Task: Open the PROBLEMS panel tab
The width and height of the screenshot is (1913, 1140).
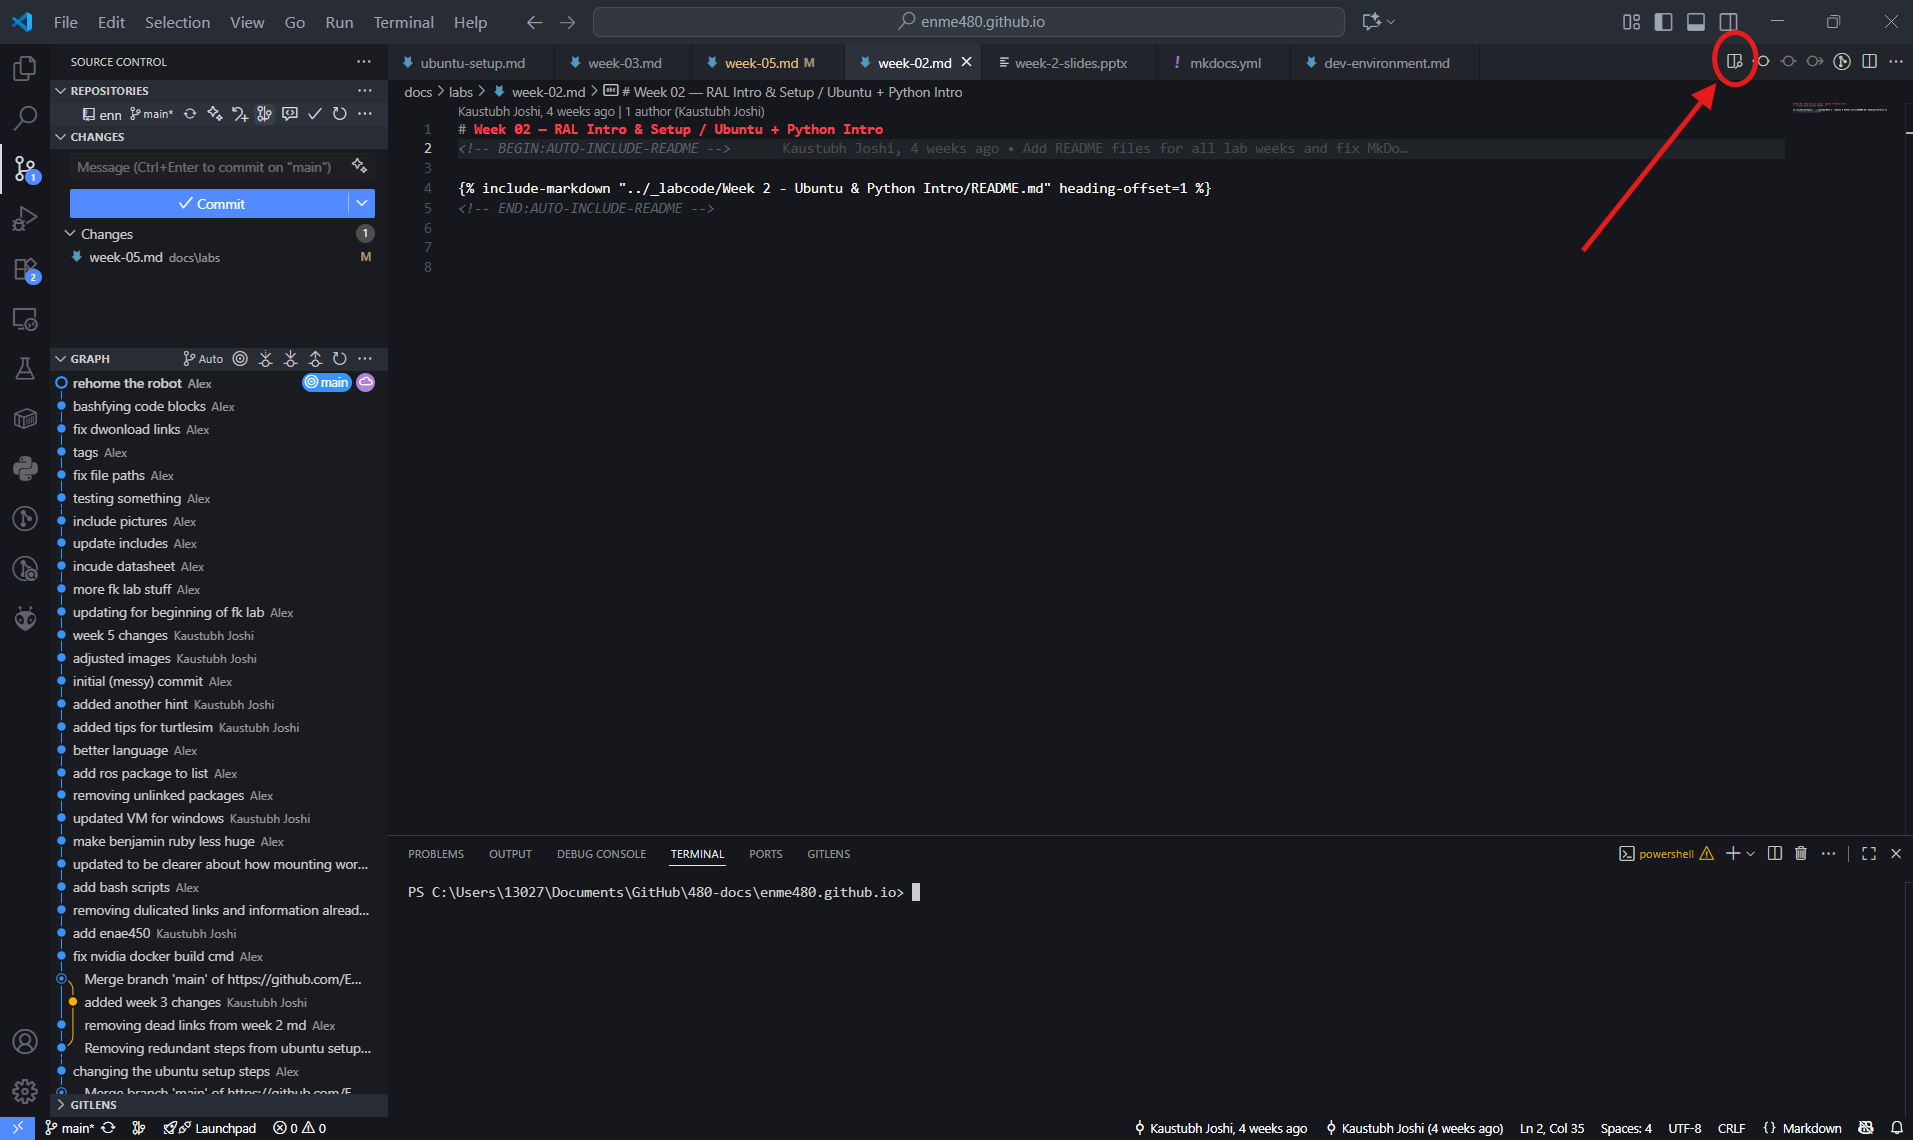Action: (436, 854)
